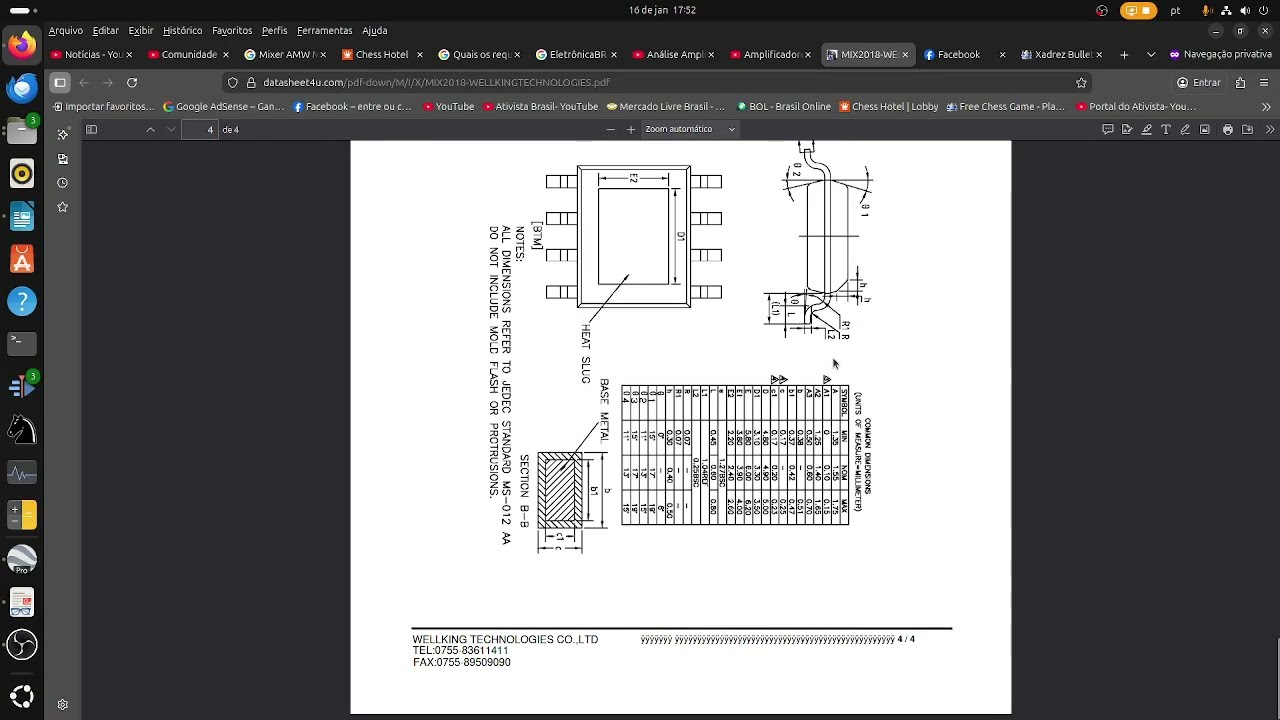Open the history clock sidebar icon

click(x=62, y=183)
